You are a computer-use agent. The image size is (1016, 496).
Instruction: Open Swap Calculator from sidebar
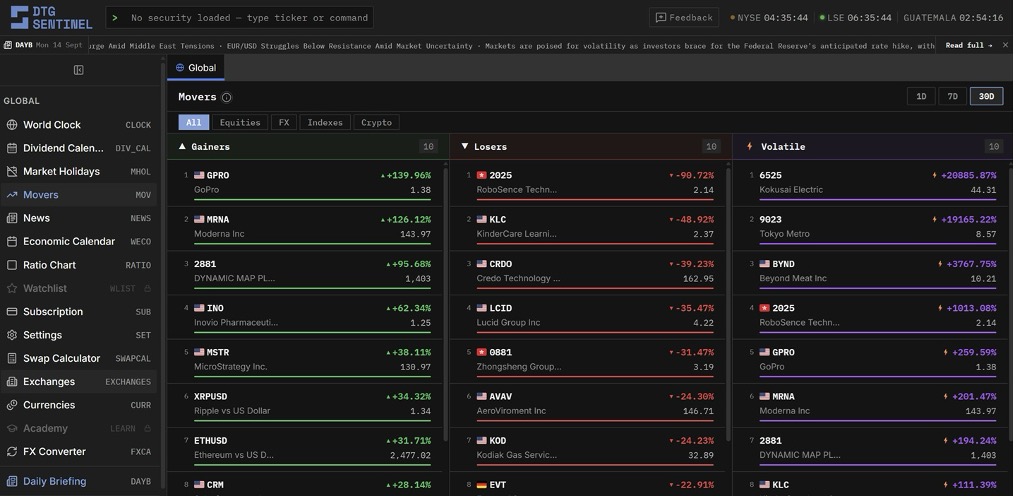(78, 358)
